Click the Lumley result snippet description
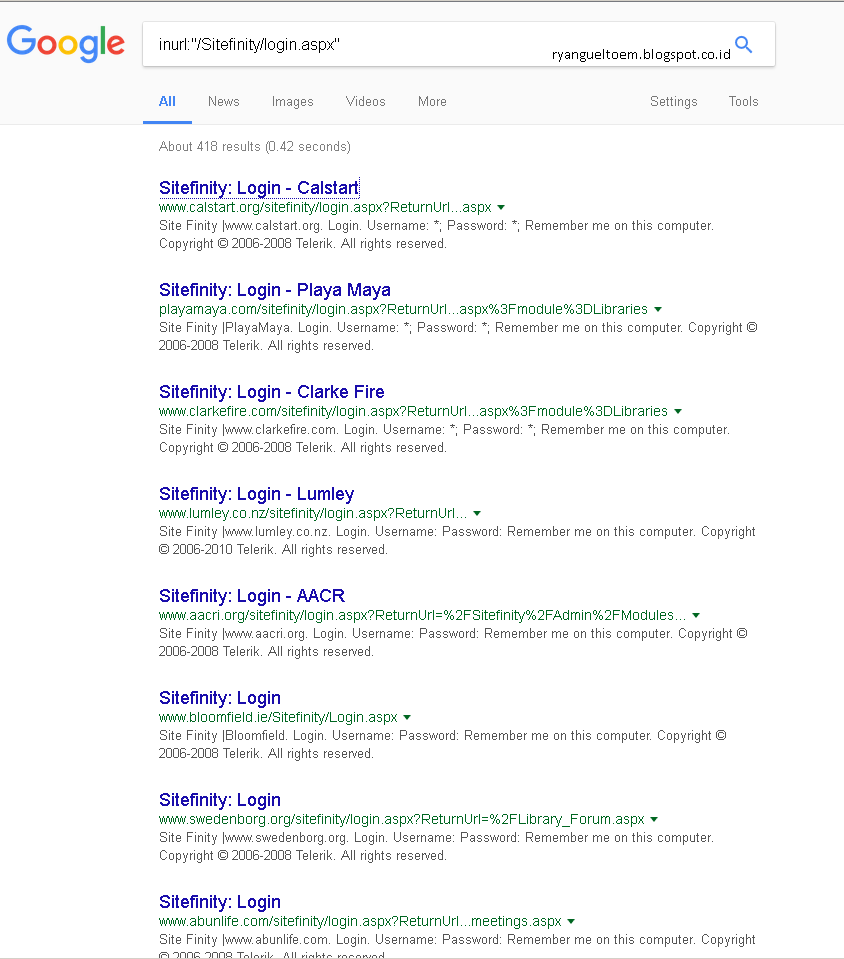This screenshot has width=844, height=959. click(457, 541)
